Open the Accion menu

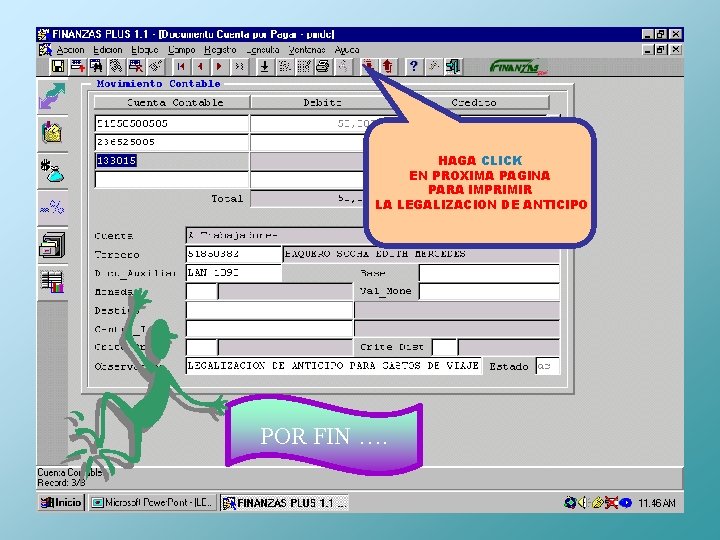(70, 50)
